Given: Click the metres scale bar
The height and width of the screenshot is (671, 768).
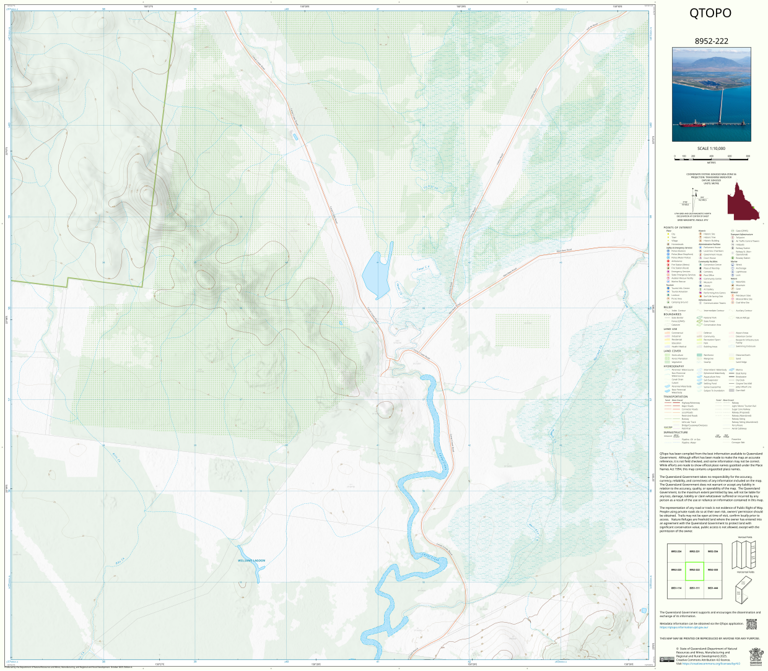Looking at the screenshot, I should 711,157.
